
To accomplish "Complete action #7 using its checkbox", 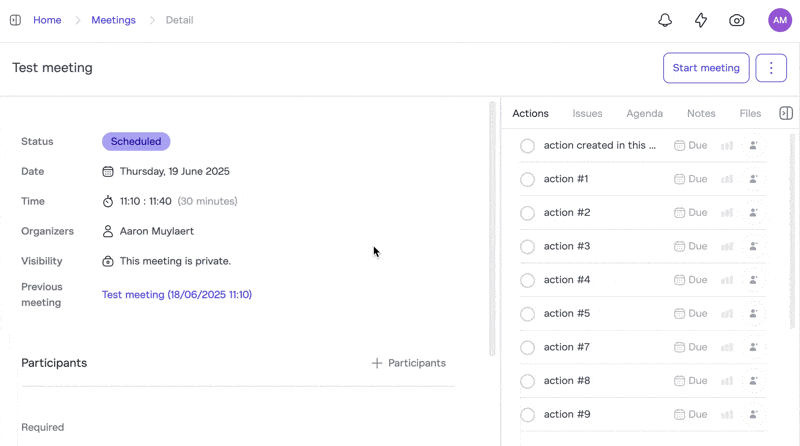I will [x=527, y=348].
